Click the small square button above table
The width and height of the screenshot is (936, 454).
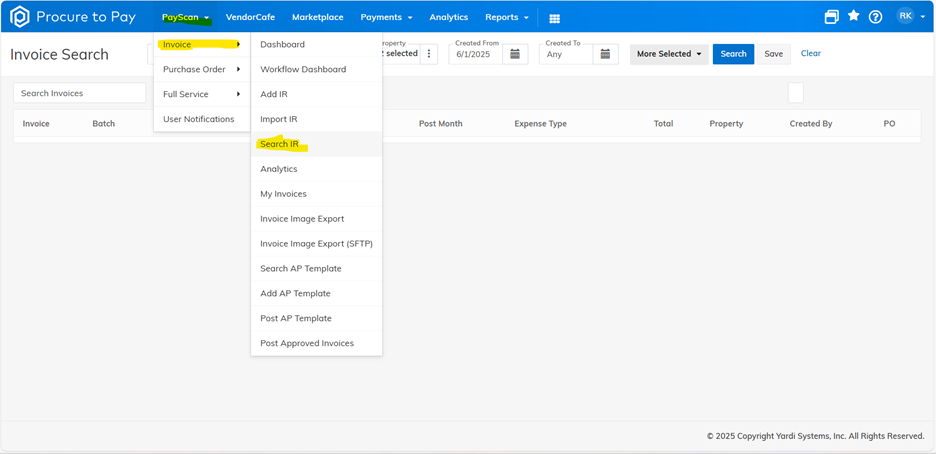coord(796,93)
